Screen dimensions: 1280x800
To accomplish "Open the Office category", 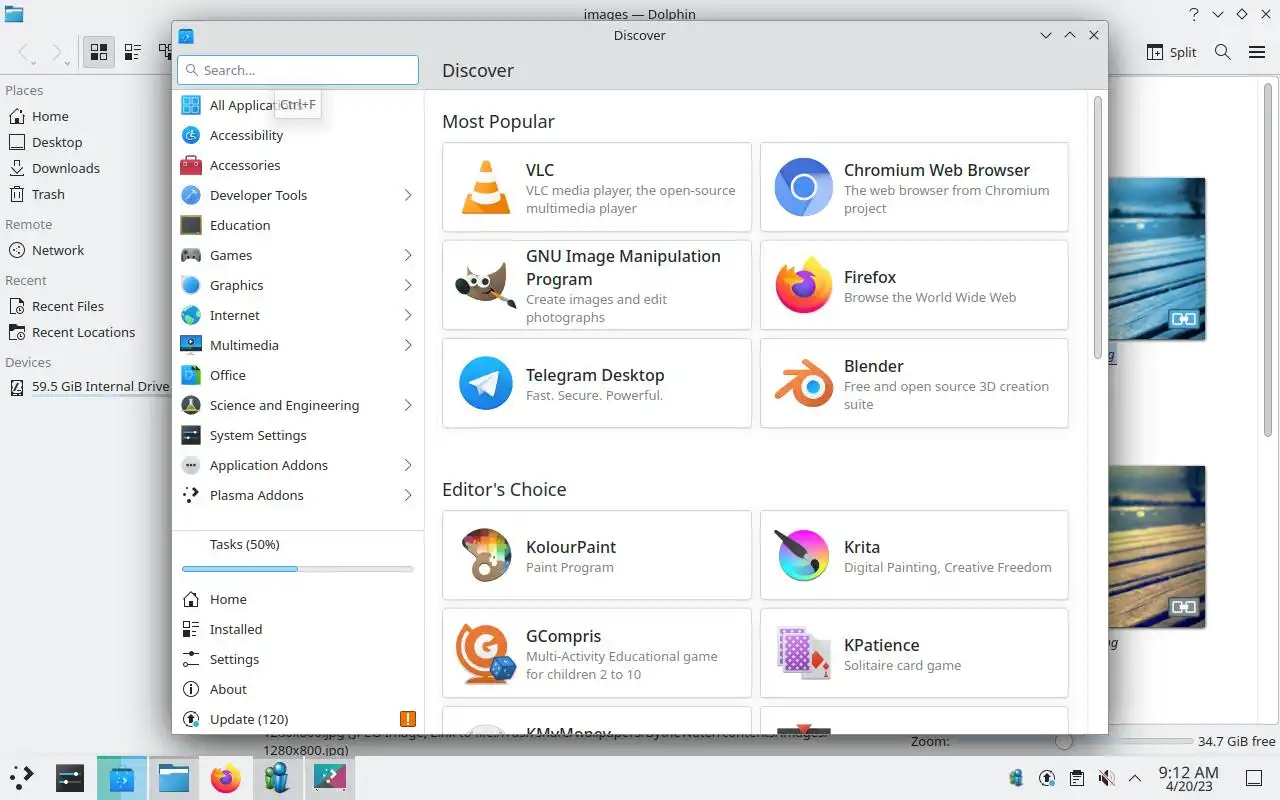I will (x=298, y=375).
